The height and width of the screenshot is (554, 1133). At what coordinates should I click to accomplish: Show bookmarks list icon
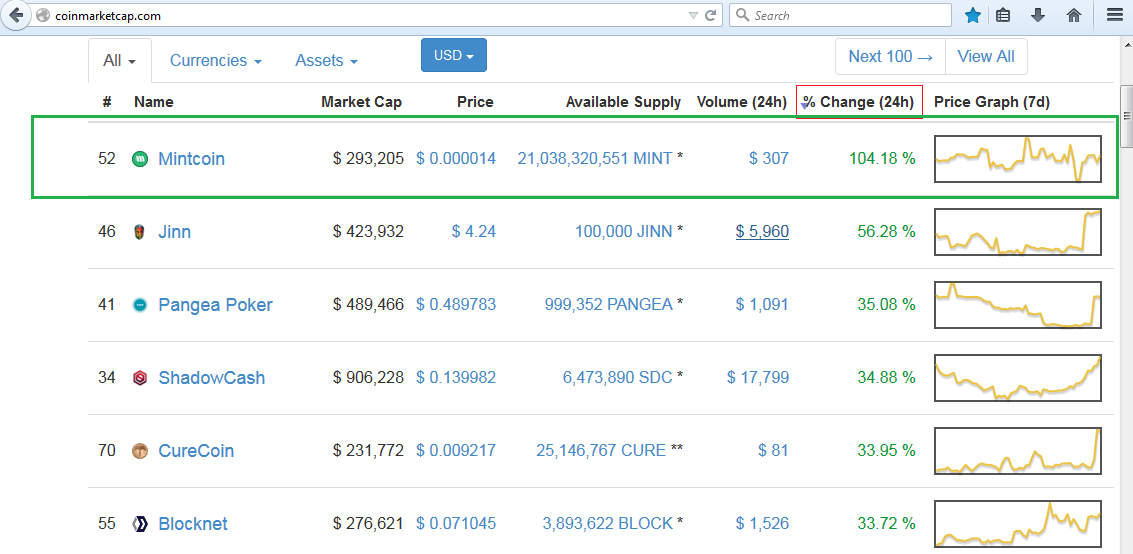click(x=1003, y=15)
